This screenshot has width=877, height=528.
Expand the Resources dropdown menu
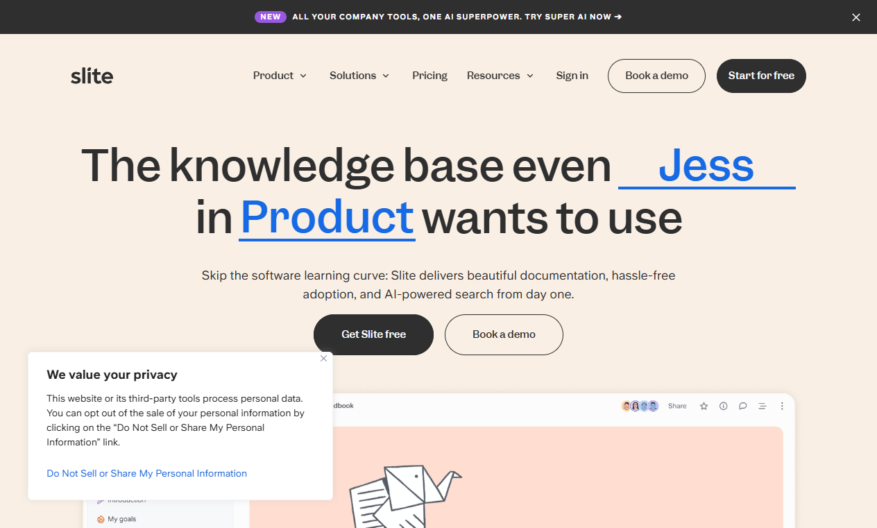click(x=500, y=76)
